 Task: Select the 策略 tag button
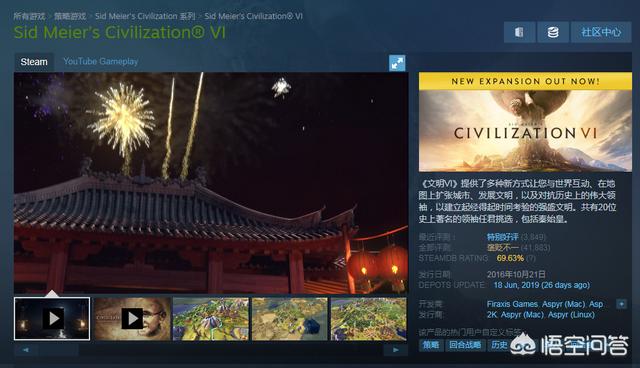(x=431, y=345)
